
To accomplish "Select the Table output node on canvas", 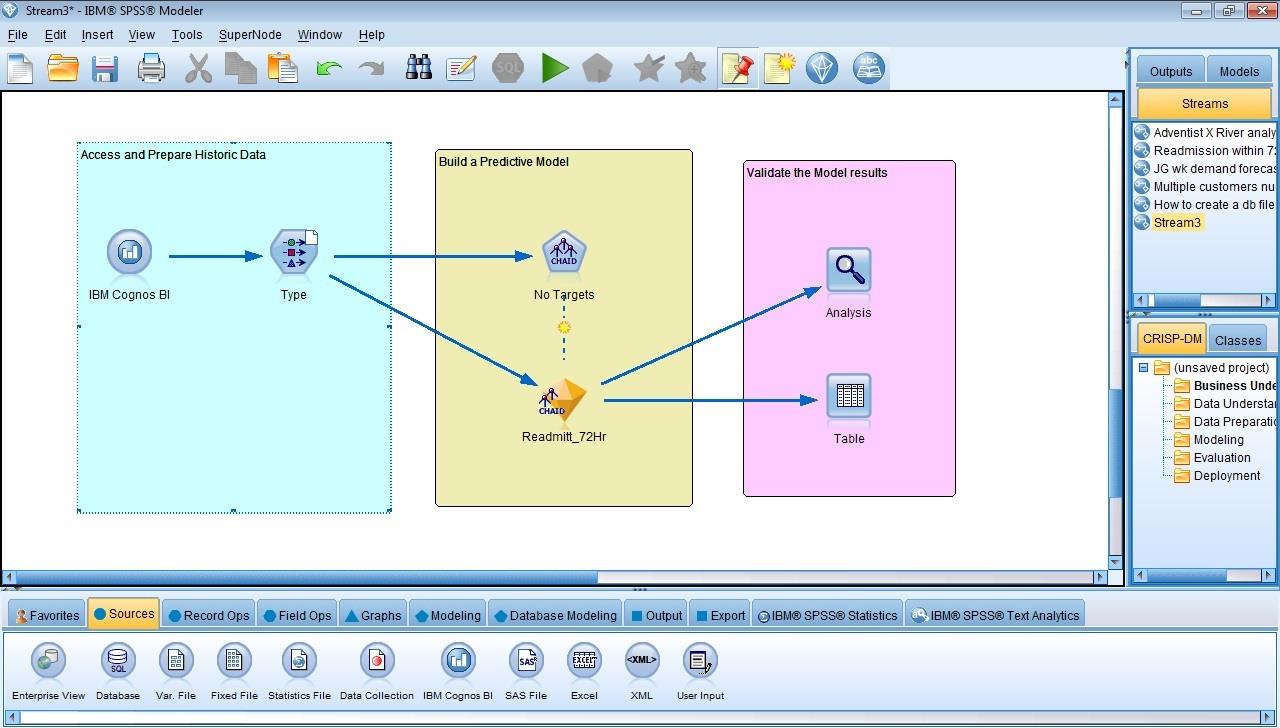I will [849, 396].
